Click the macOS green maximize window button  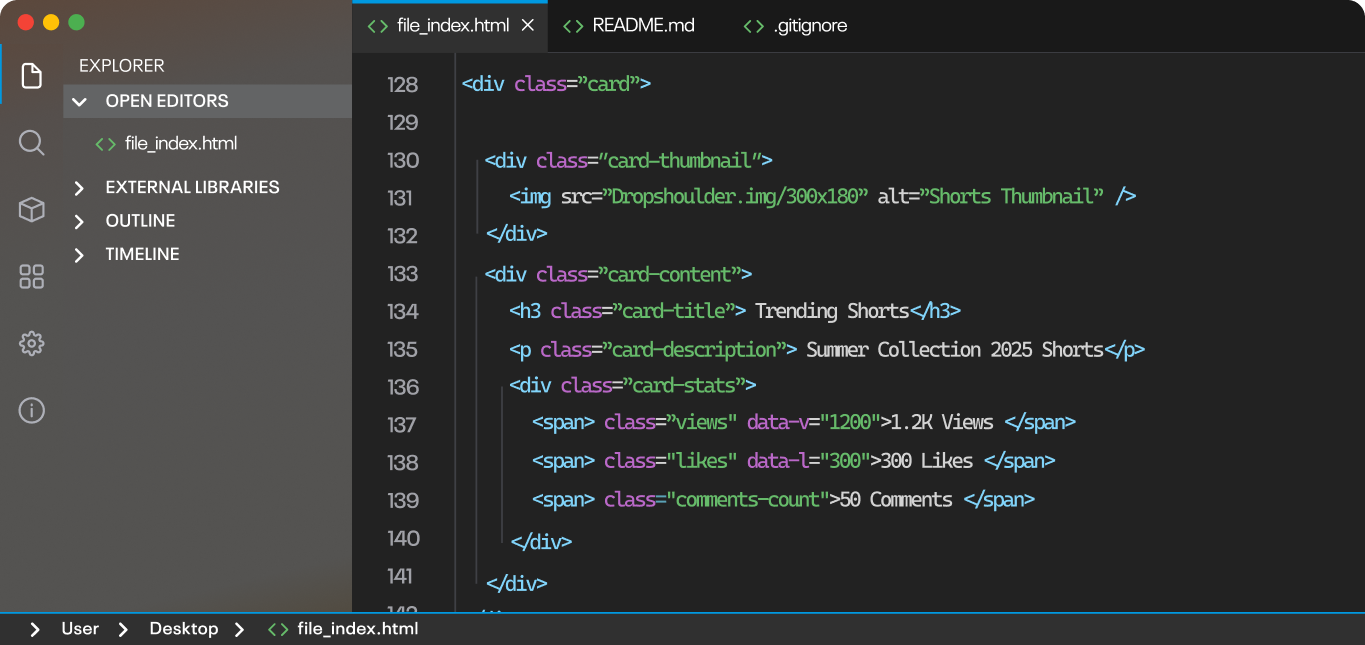(x=76, y=22)
